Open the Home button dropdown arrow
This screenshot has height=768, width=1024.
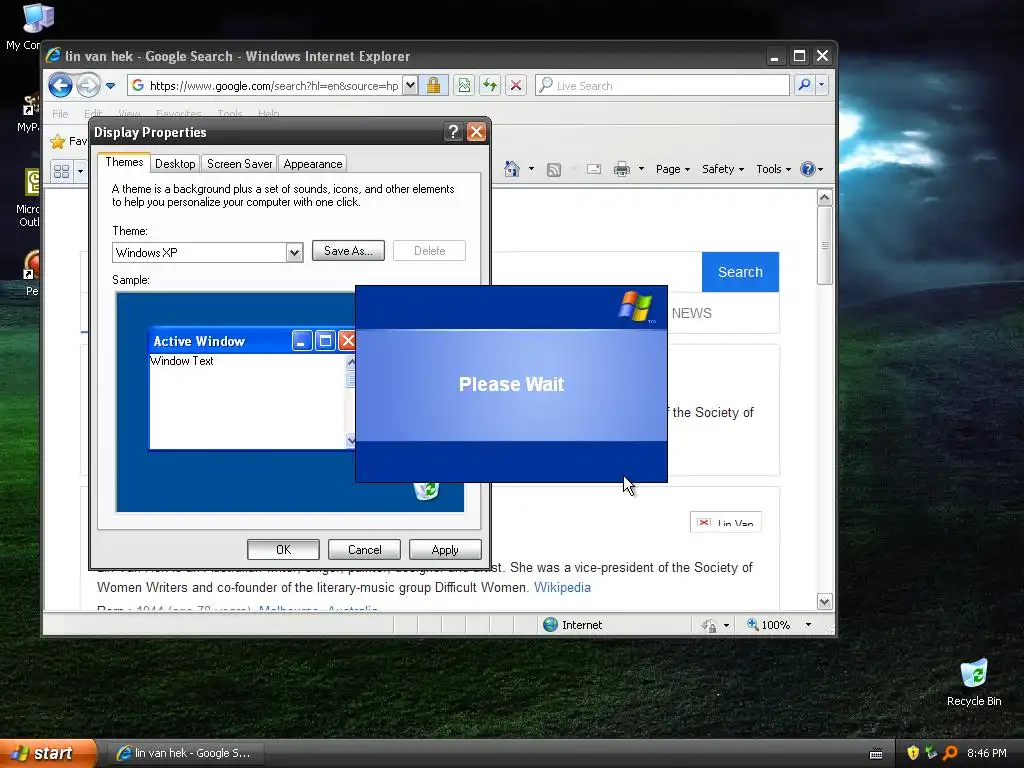pos(531,169)
